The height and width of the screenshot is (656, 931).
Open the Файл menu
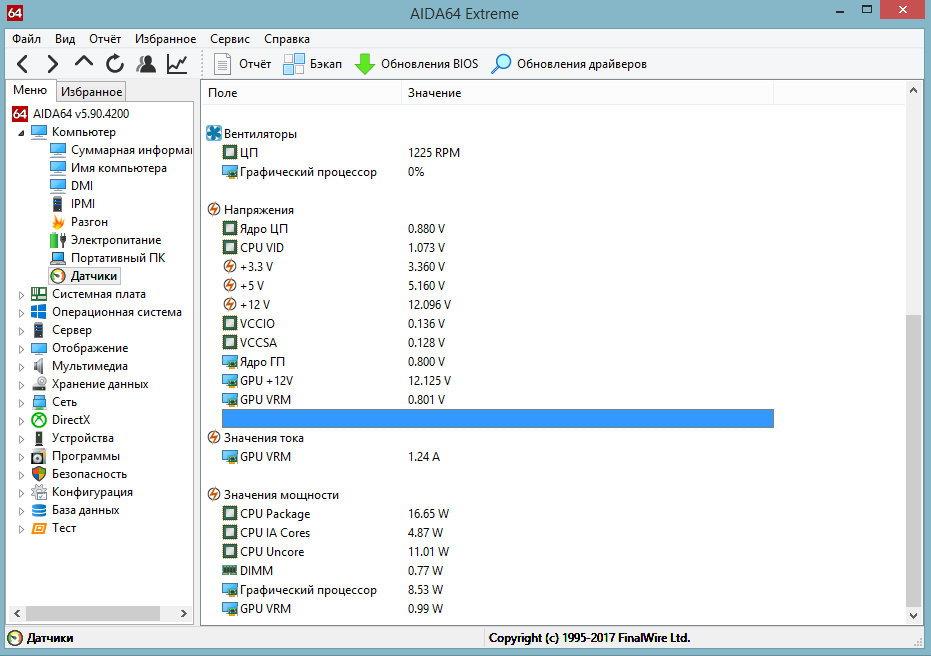(x=26, y=39)
